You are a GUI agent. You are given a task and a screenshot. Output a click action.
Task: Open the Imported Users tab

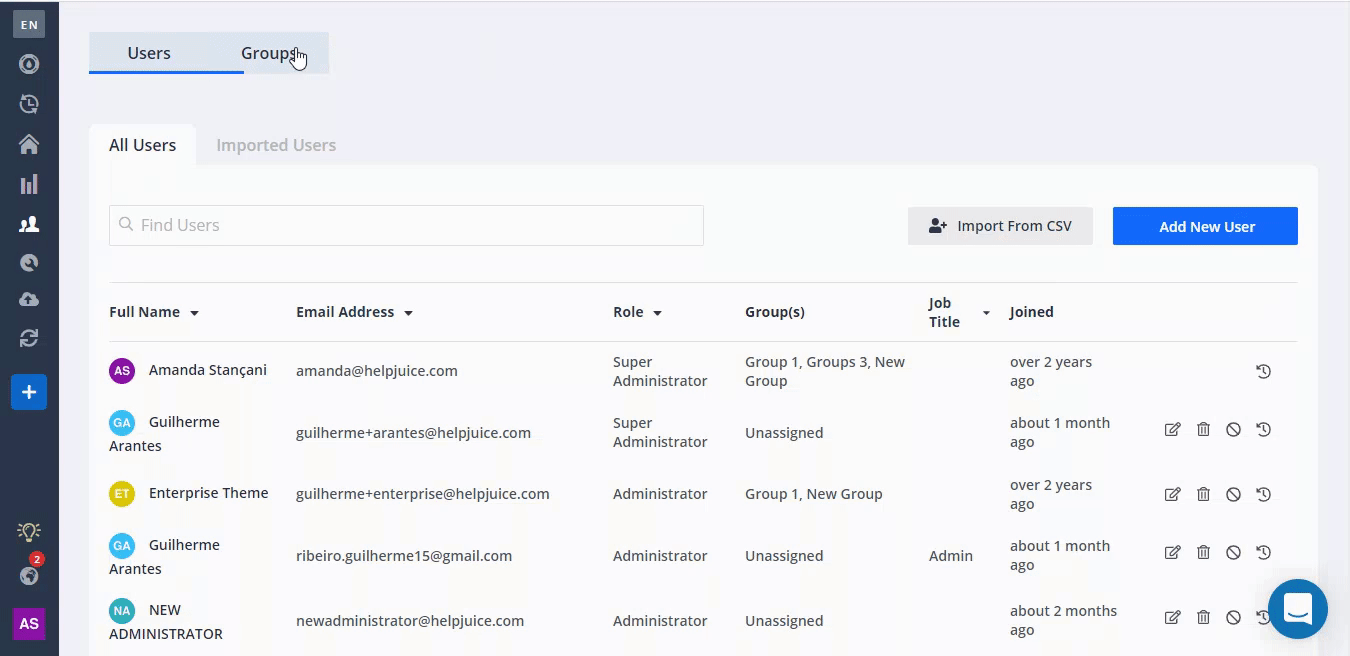[276, 145]
